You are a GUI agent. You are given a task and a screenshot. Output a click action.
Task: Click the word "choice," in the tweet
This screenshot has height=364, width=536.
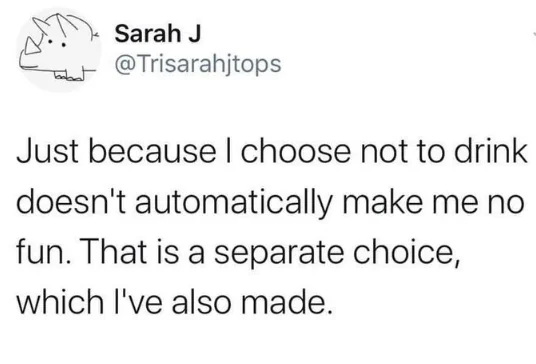click(x=406, y=252)
